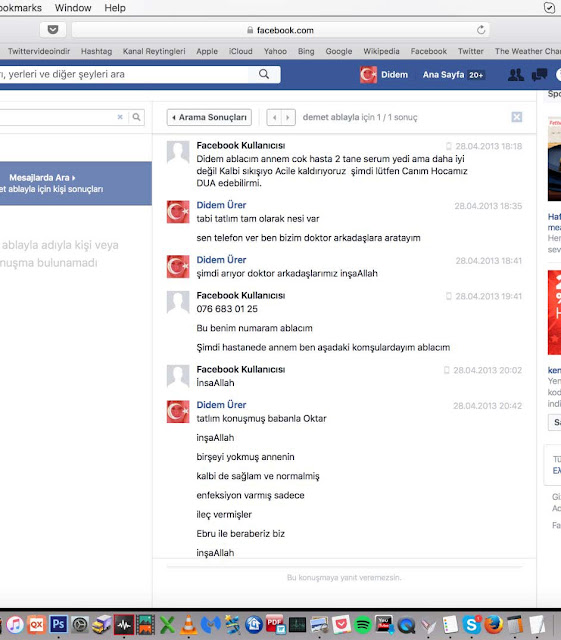The width and height of the screenshot is (561, 640).
Task: Launch Spotify from the dock
Action: [x=362, y=624]
